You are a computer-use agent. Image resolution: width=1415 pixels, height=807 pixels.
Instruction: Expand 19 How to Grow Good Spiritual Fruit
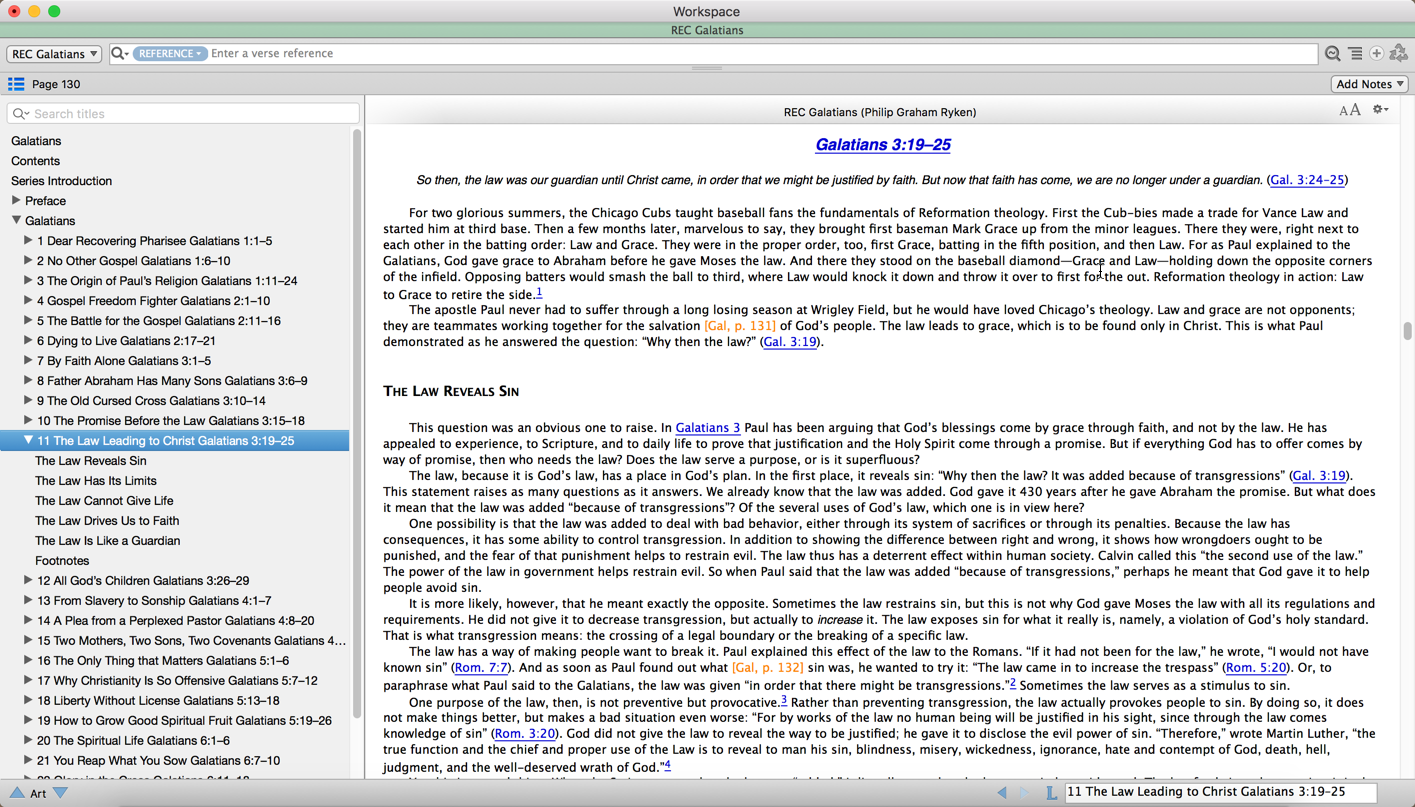pyautogui.click(x=28, y=721)
